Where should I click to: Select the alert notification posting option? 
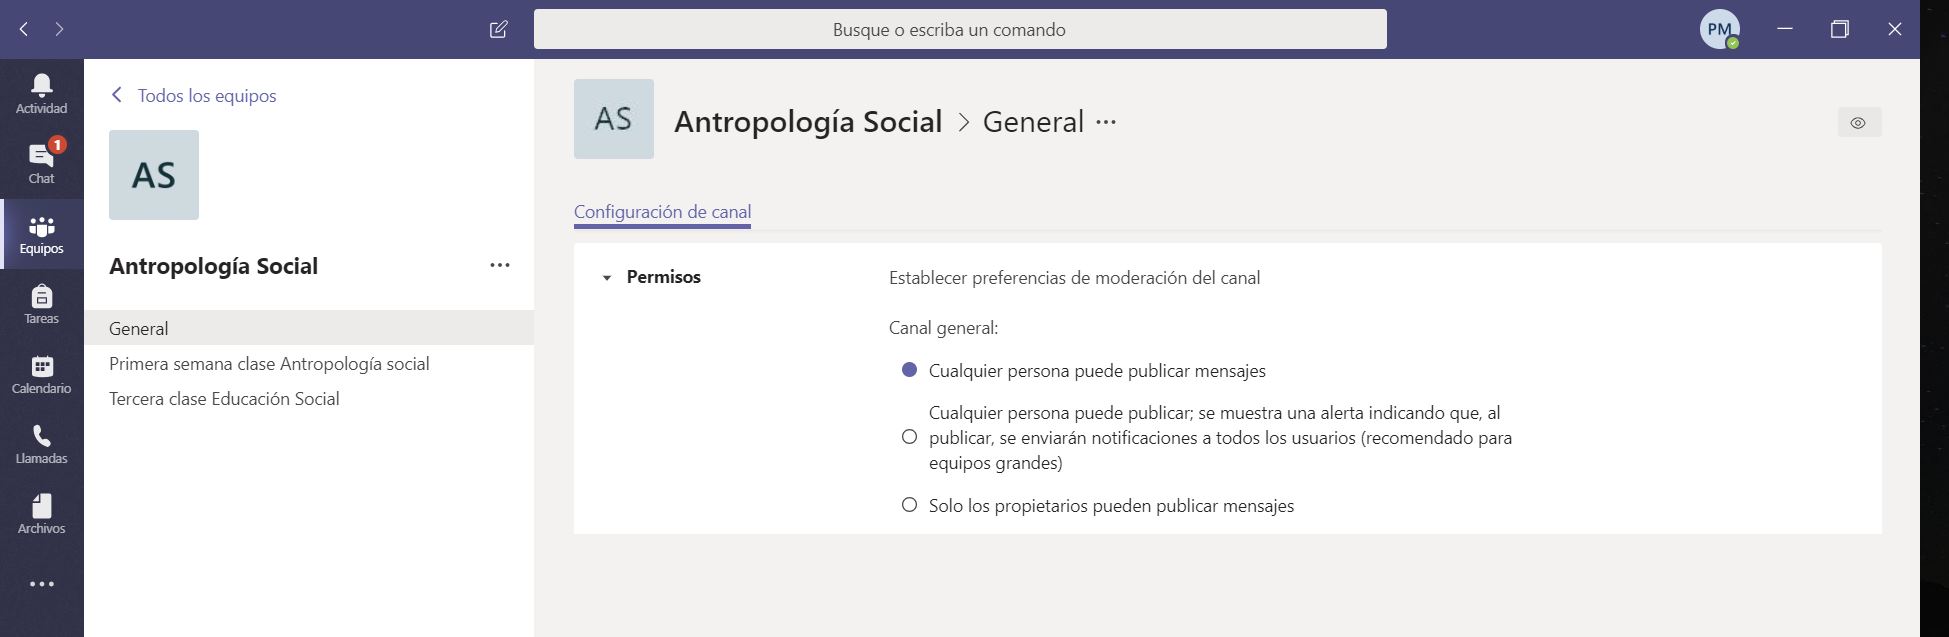[909, 437]
